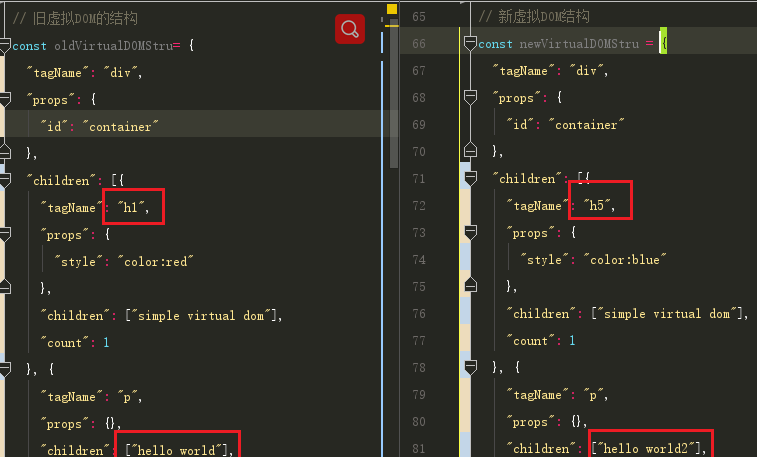
Task: Click the "h1" tagName value
Action: 133,207
